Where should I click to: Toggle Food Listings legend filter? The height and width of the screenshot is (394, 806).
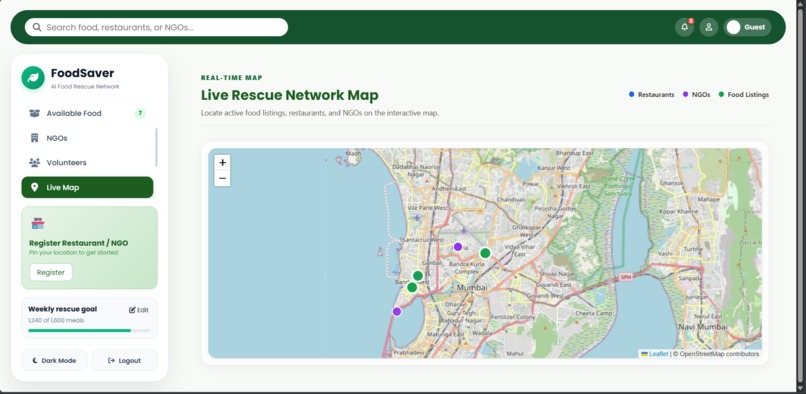pyautogui.click(x=744, y=95)
